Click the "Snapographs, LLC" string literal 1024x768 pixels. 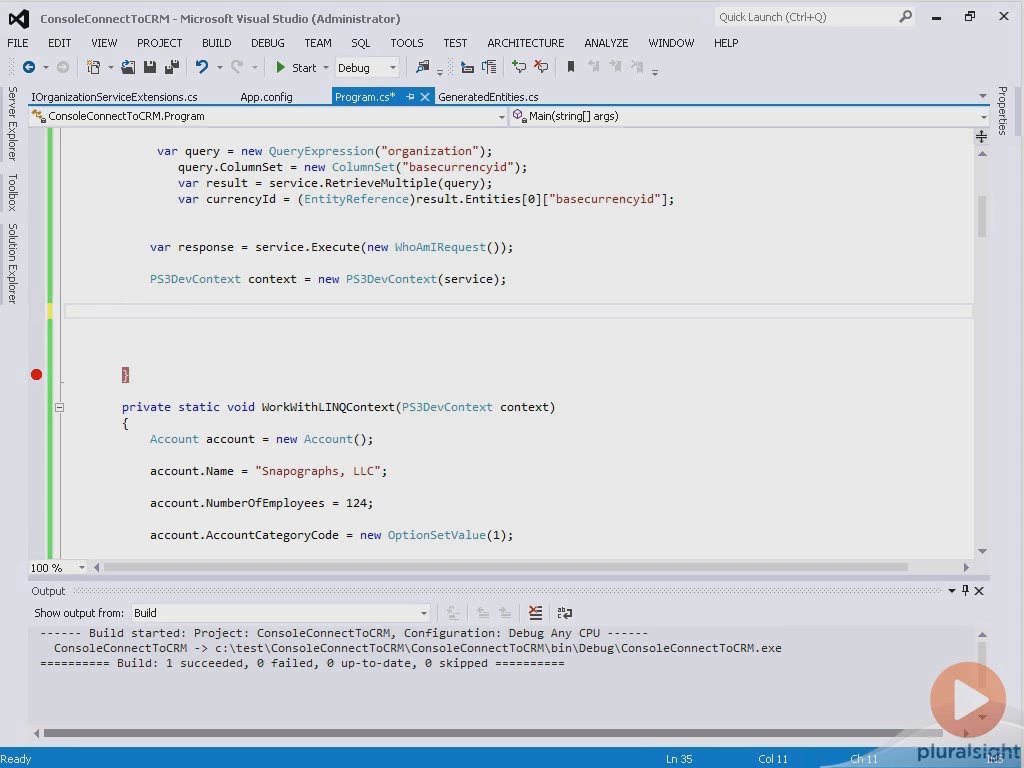point(317,471)
